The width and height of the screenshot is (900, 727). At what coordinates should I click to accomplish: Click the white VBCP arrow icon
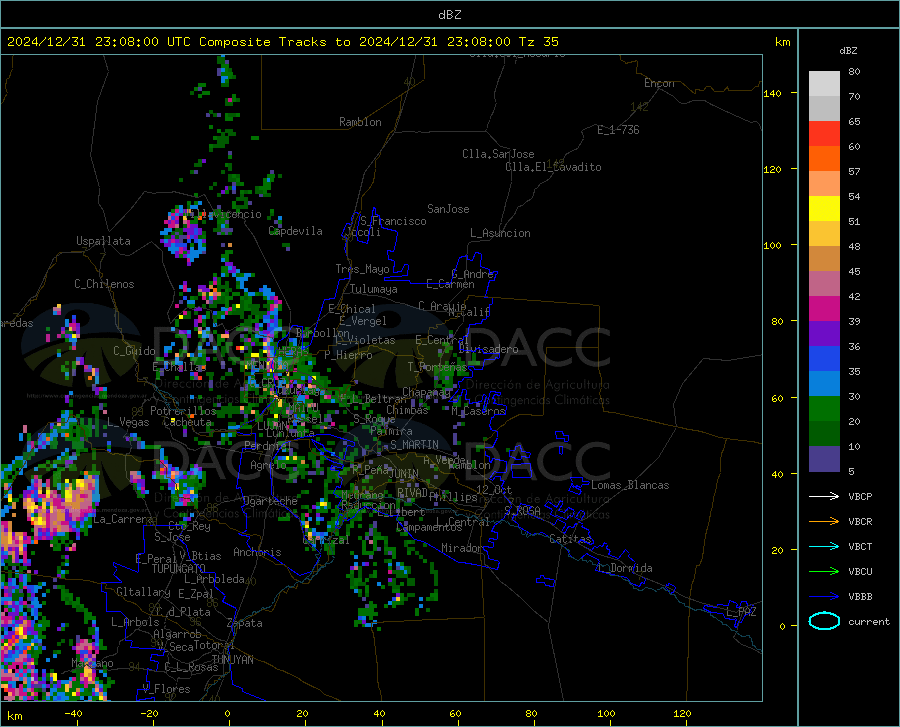[824, 496]
